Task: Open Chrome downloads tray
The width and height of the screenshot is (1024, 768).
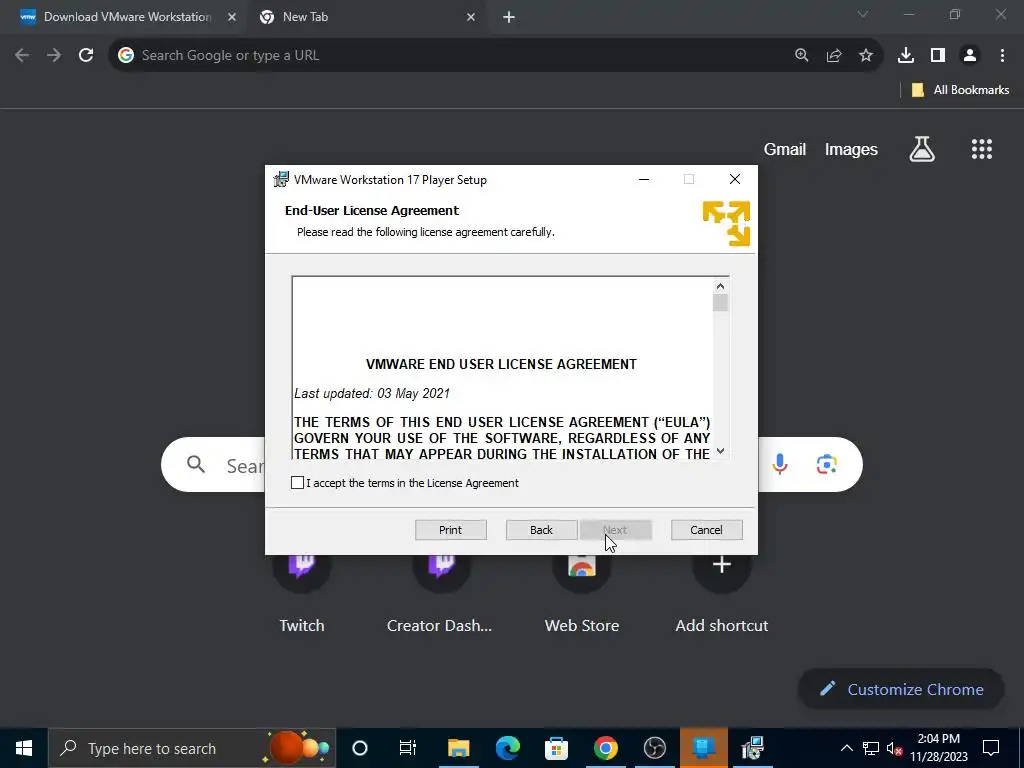Action: [906, 55]
